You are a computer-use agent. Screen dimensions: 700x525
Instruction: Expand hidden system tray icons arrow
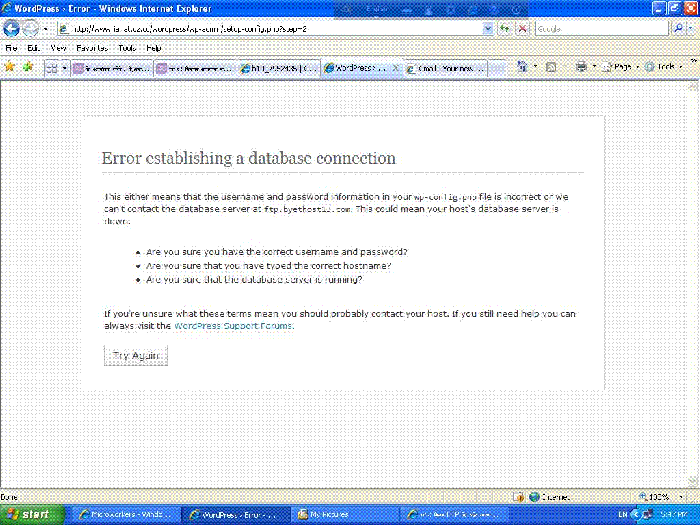[635, 515]
